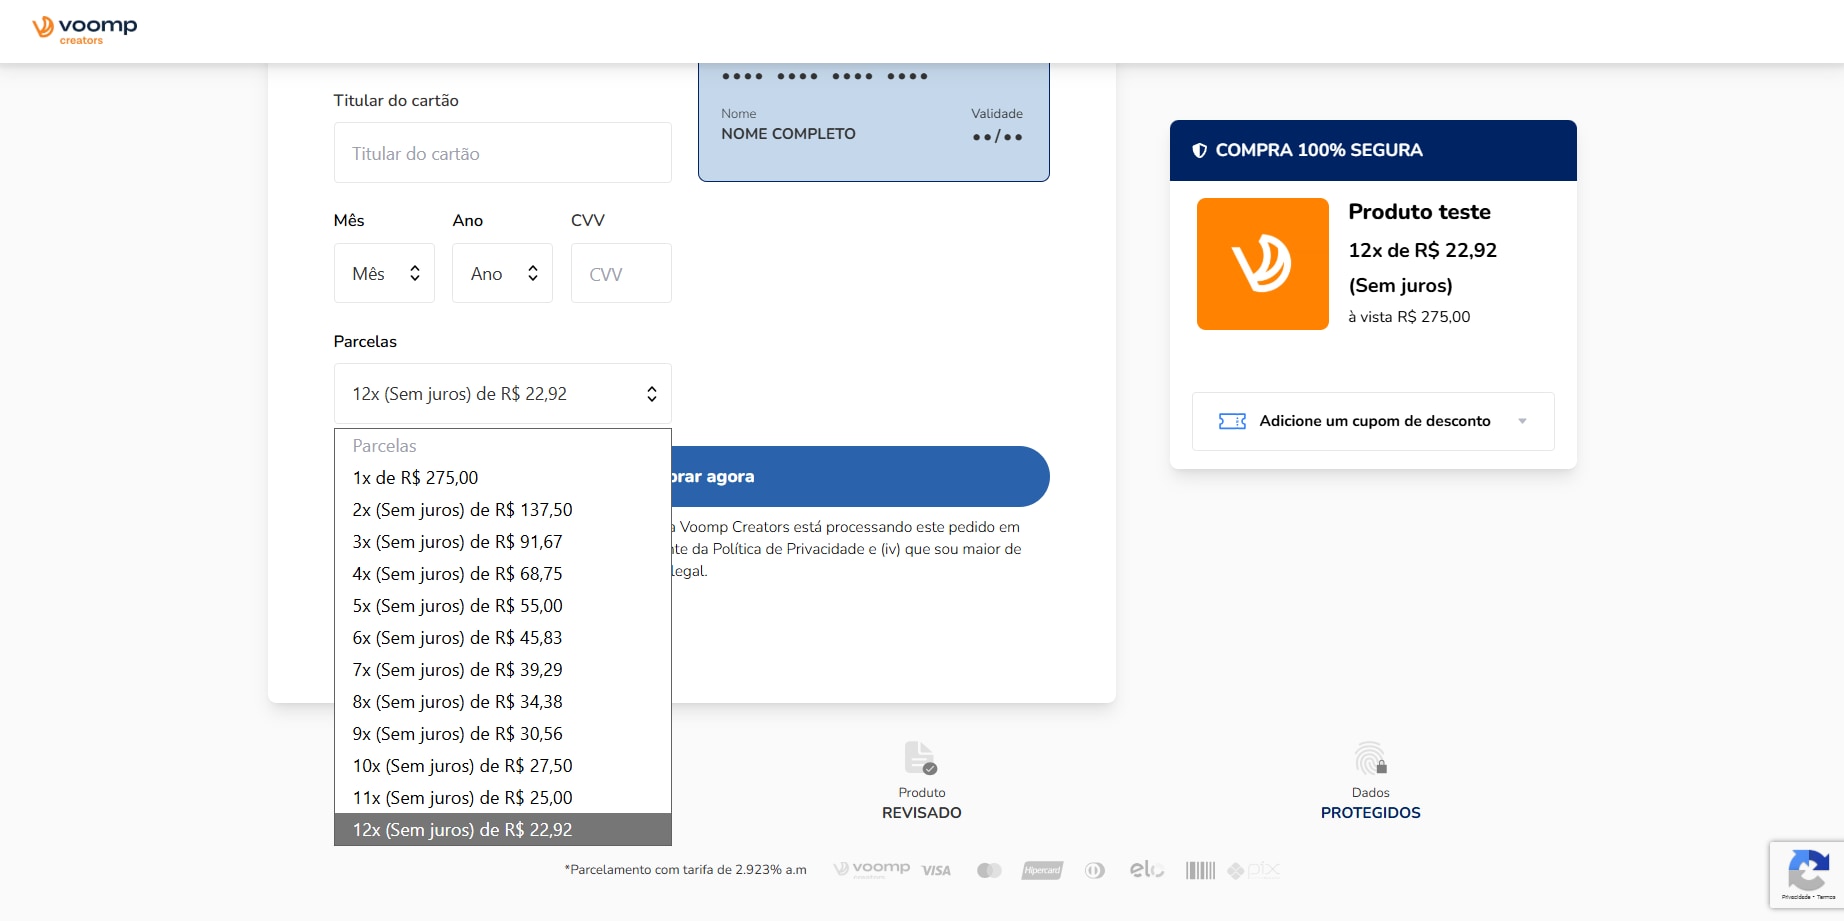Expand the discount coupon section
The image size is (1844, 921).
tap(1373, 421)
